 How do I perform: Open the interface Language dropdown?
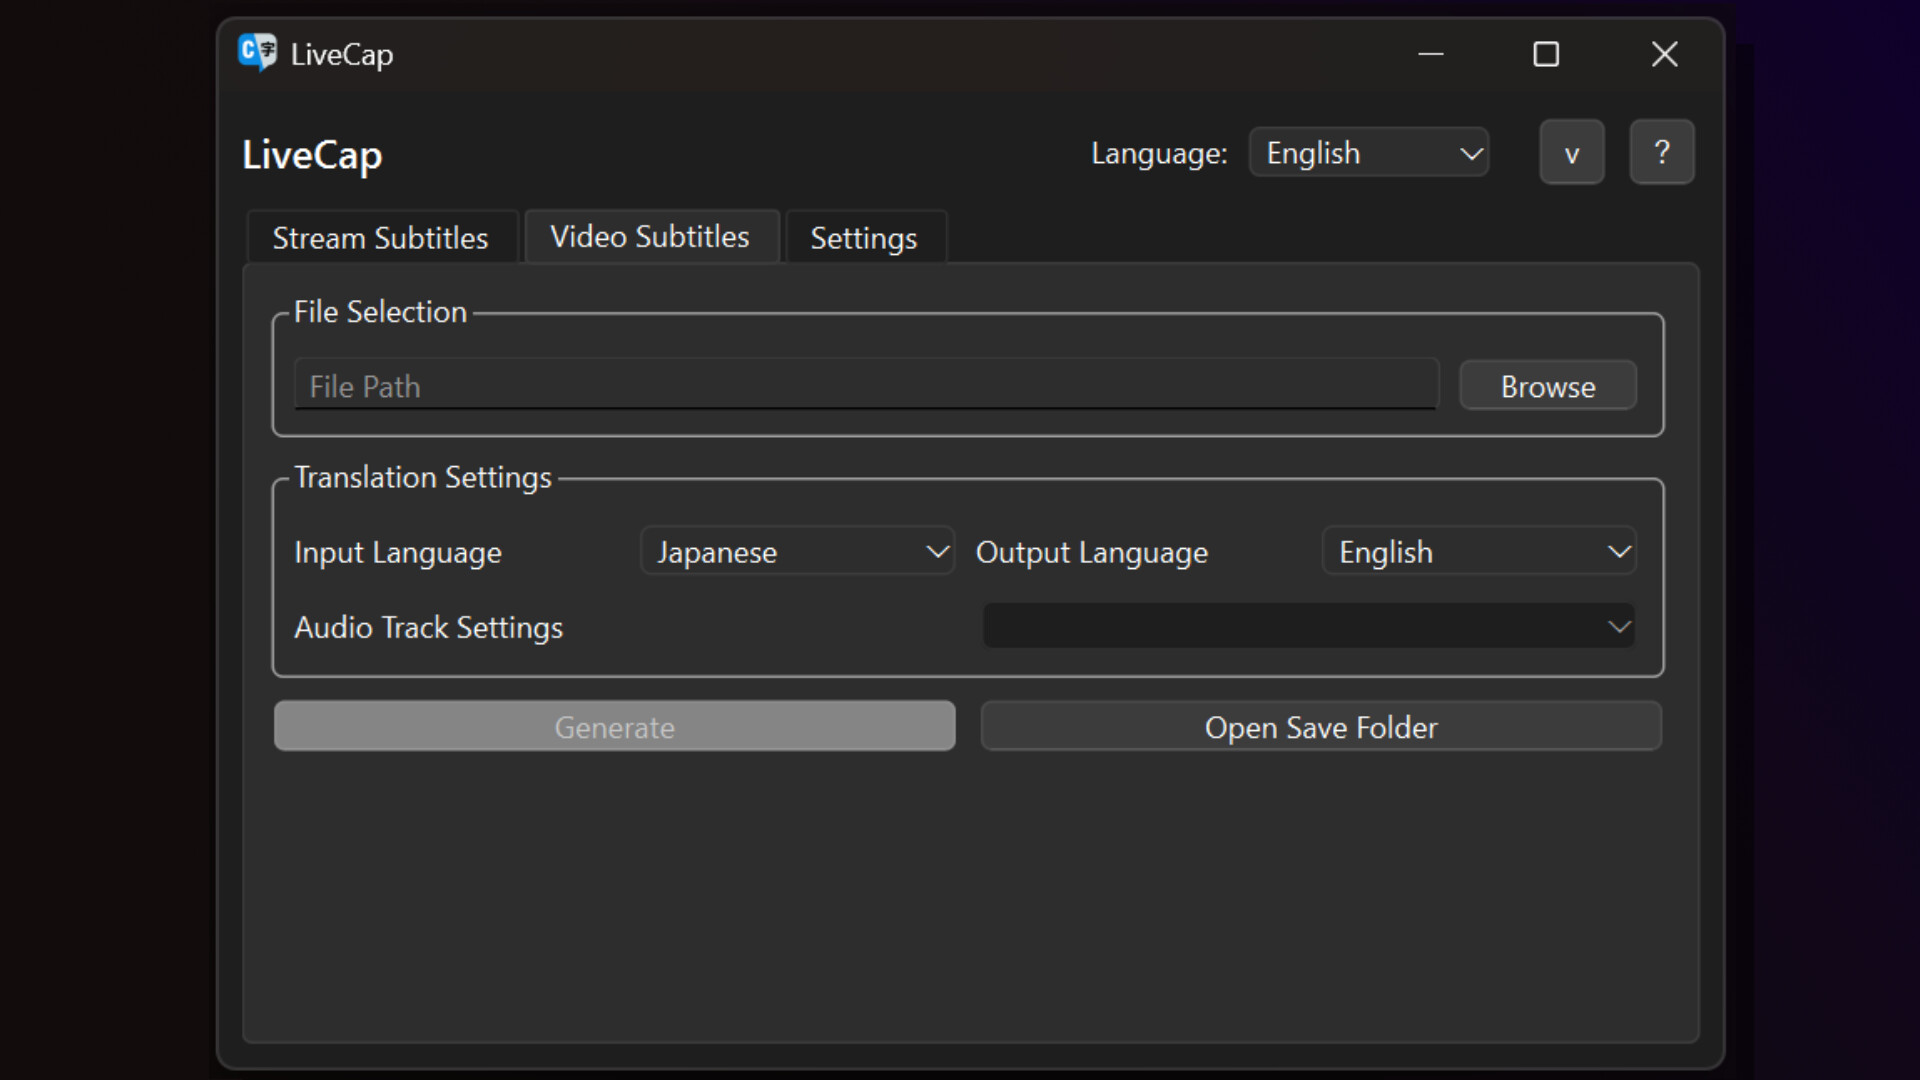coord(1369,153)
